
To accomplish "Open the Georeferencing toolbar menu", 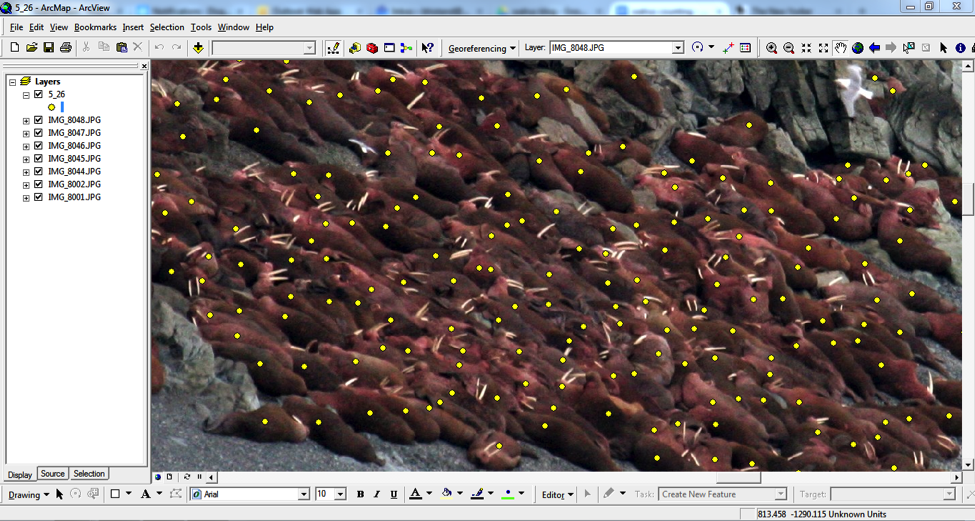I will point(481,48).
